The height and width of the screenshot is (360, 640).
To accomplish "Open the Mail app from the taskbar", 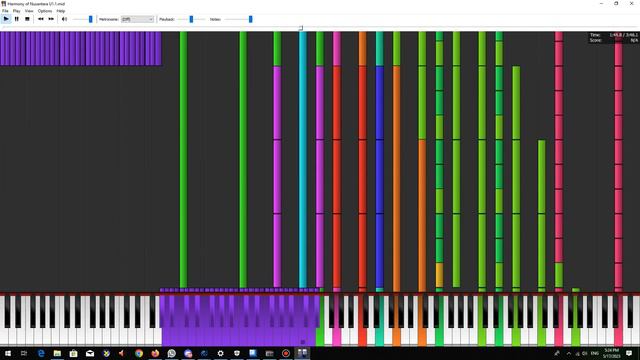I will (90, 353).
